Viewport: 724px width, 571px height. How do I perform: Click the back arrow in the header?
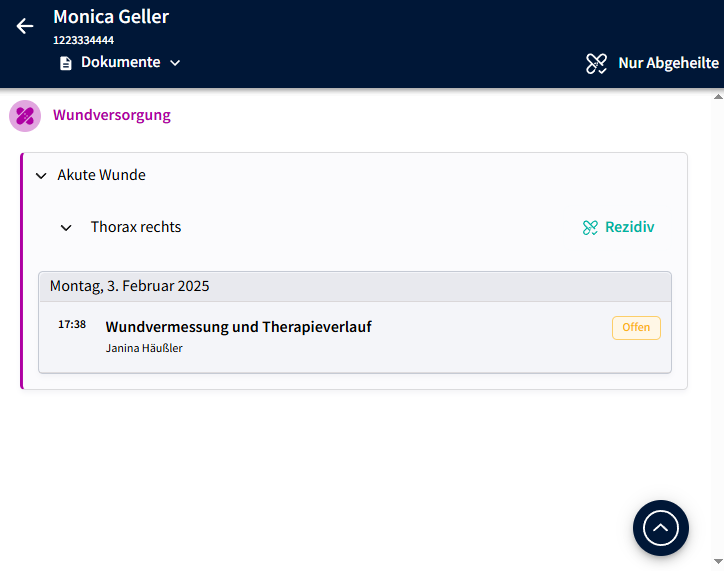click(25, 26)
